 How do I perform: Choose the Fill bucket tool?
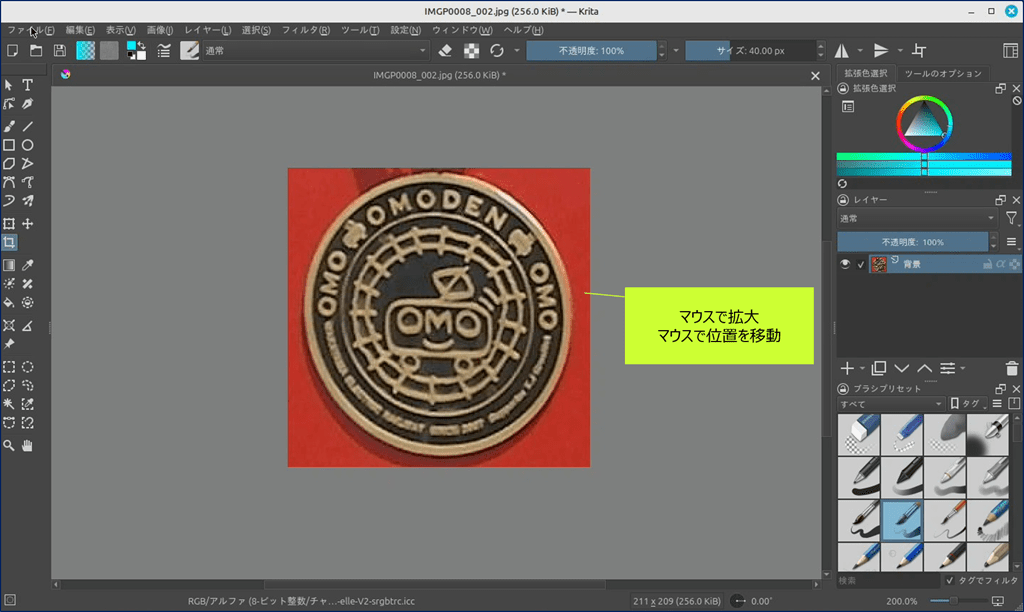[9, 302]
